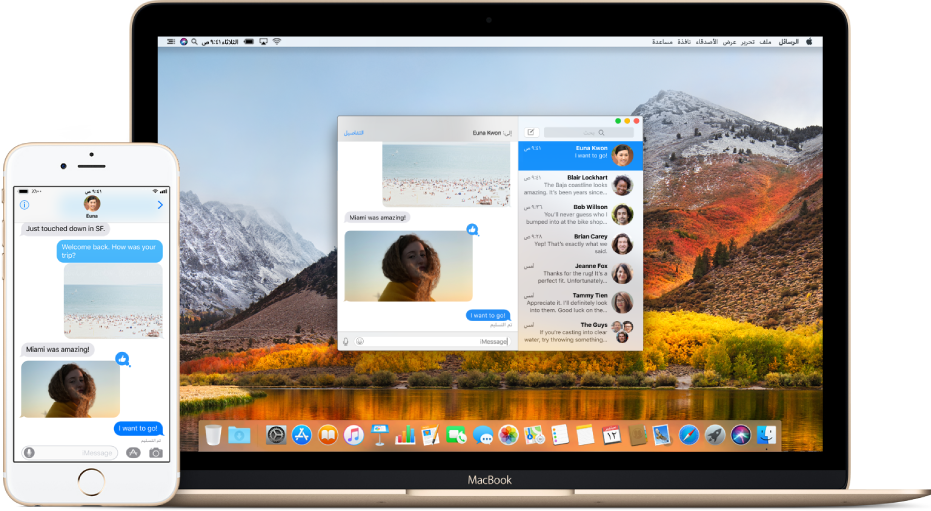Open the ملف menu
Screen dimensions: 931x511
(765, 42)
